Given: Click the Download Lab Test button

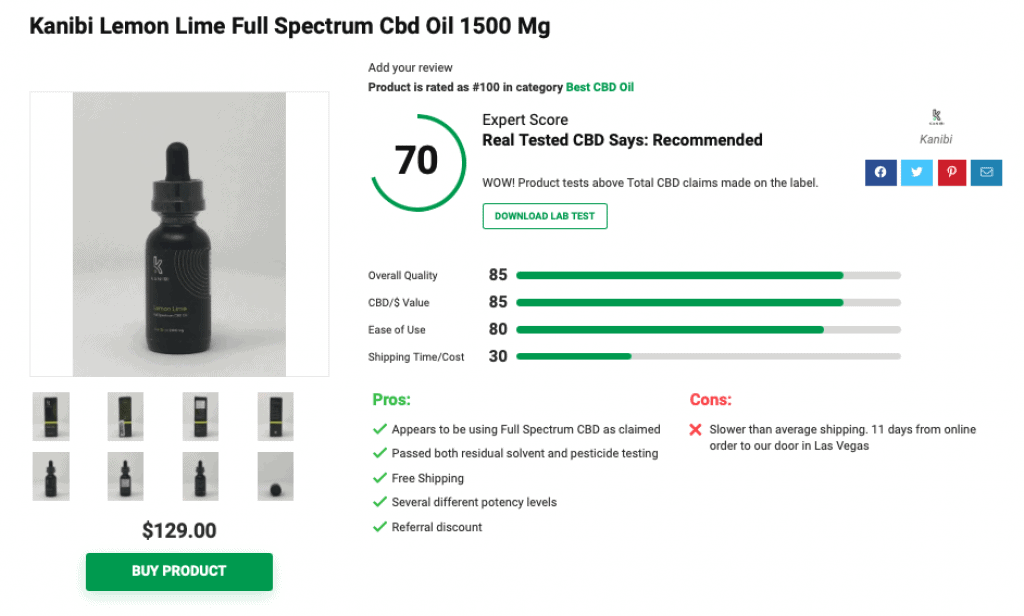Looking at the screenshot, I should pos(544,216).
